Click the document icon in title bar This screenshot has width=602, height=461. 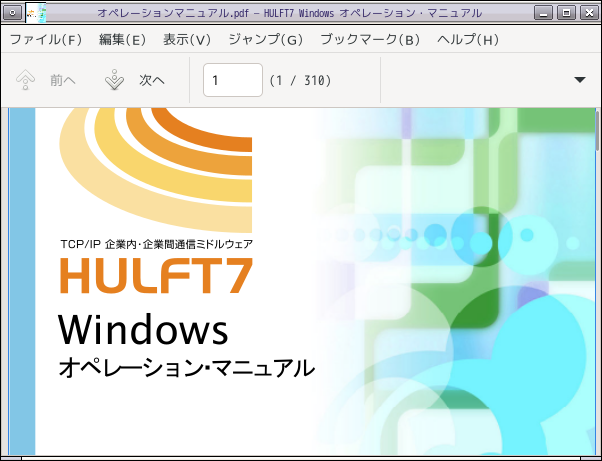pos(36,13)
